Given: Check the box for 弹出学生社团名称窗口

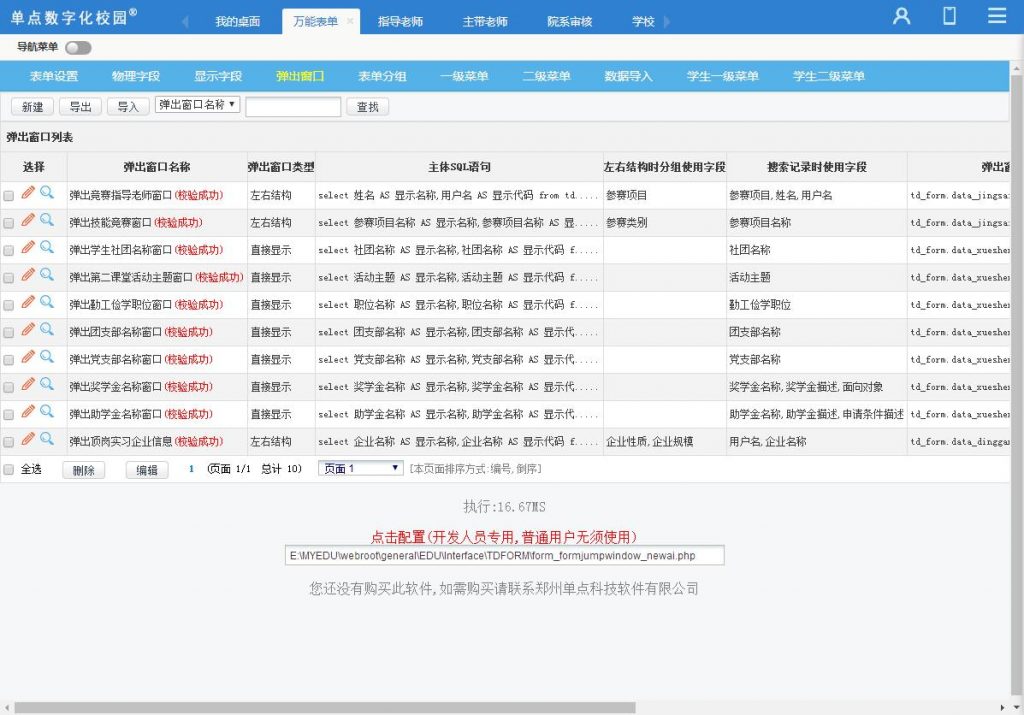Looking at the screenshot, I should pos(8,251).
